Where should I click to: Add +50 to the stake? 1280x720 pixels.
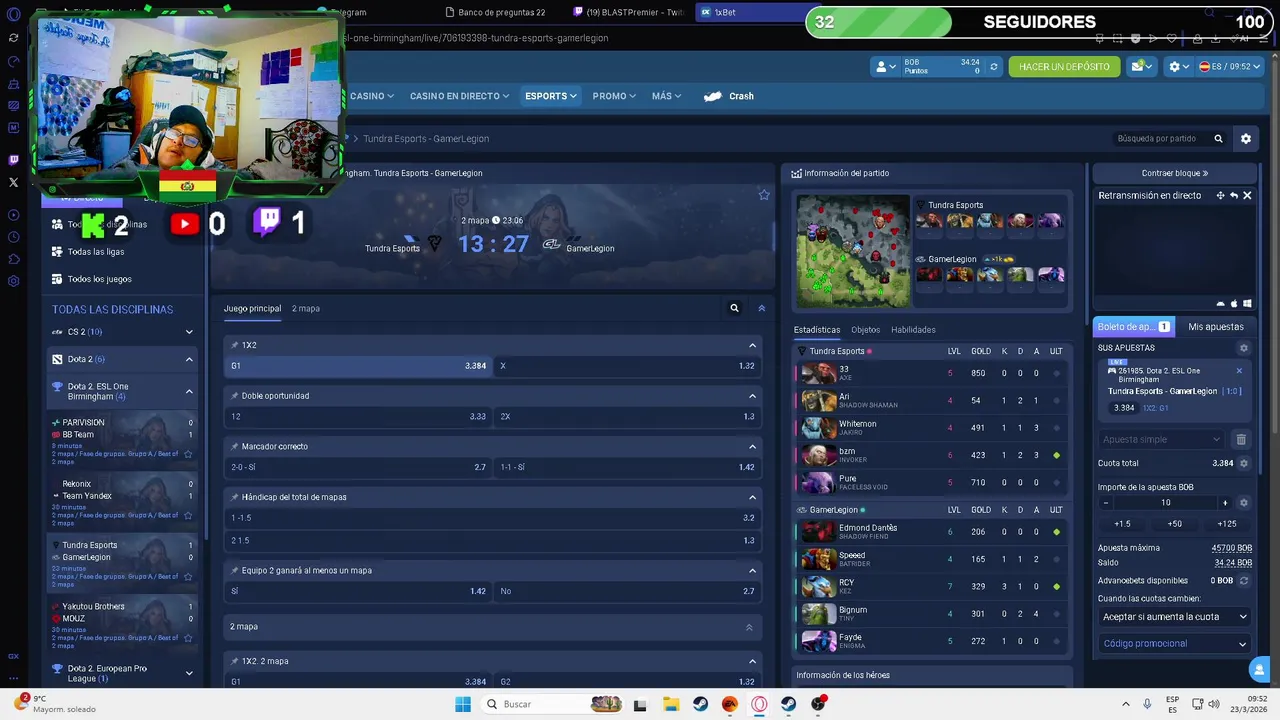(x=1174, y=524)
